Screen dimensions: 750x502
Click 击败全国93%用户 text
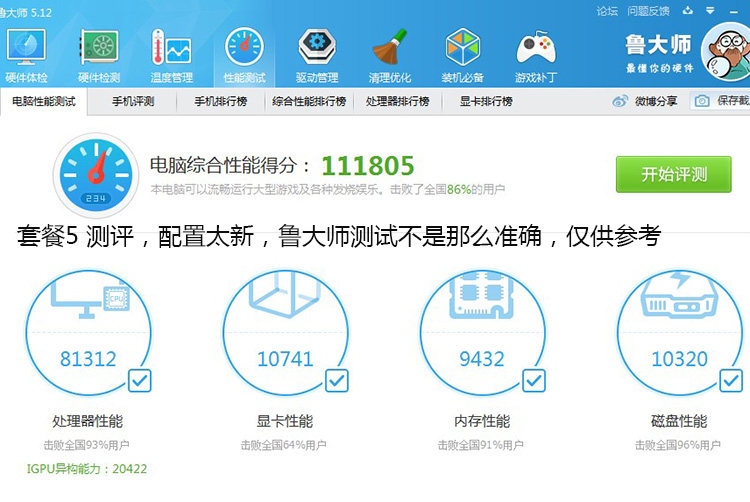point(87,445)
